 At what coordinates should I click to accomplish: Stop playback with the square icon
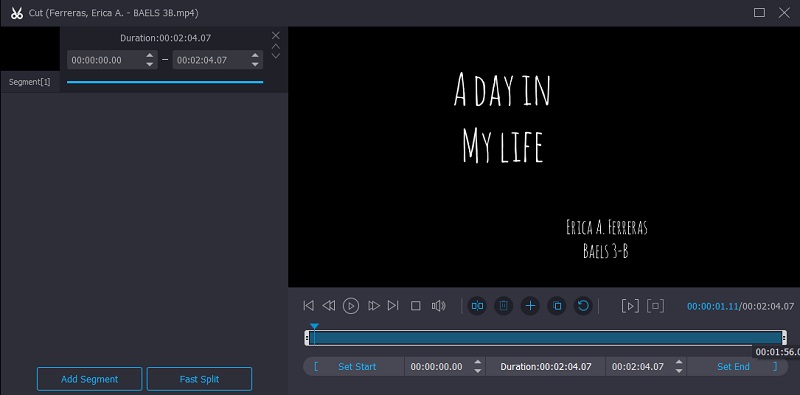click(x=416, y=306)
